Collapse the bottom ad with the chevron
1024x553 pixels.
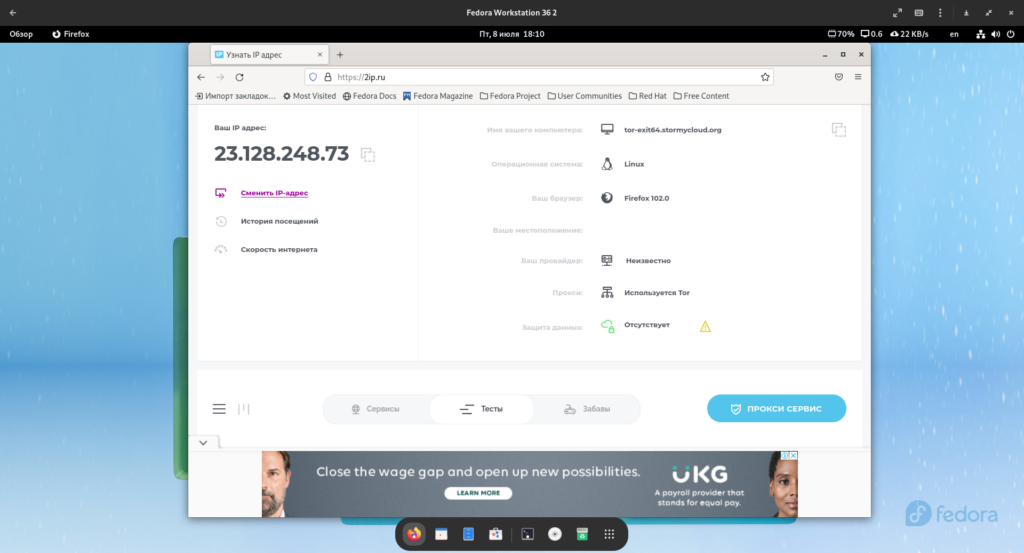pos(203,442)
